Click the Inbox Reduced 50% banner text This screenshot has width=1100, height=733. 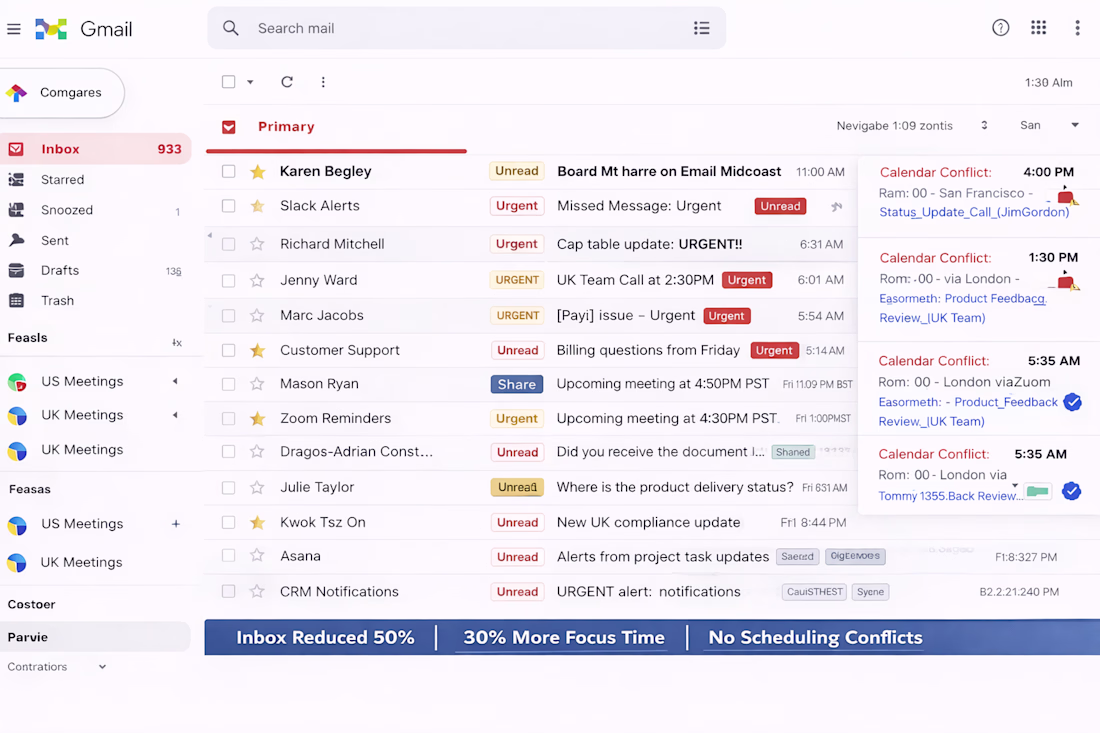pyautogui.click(x=325, y=637)
